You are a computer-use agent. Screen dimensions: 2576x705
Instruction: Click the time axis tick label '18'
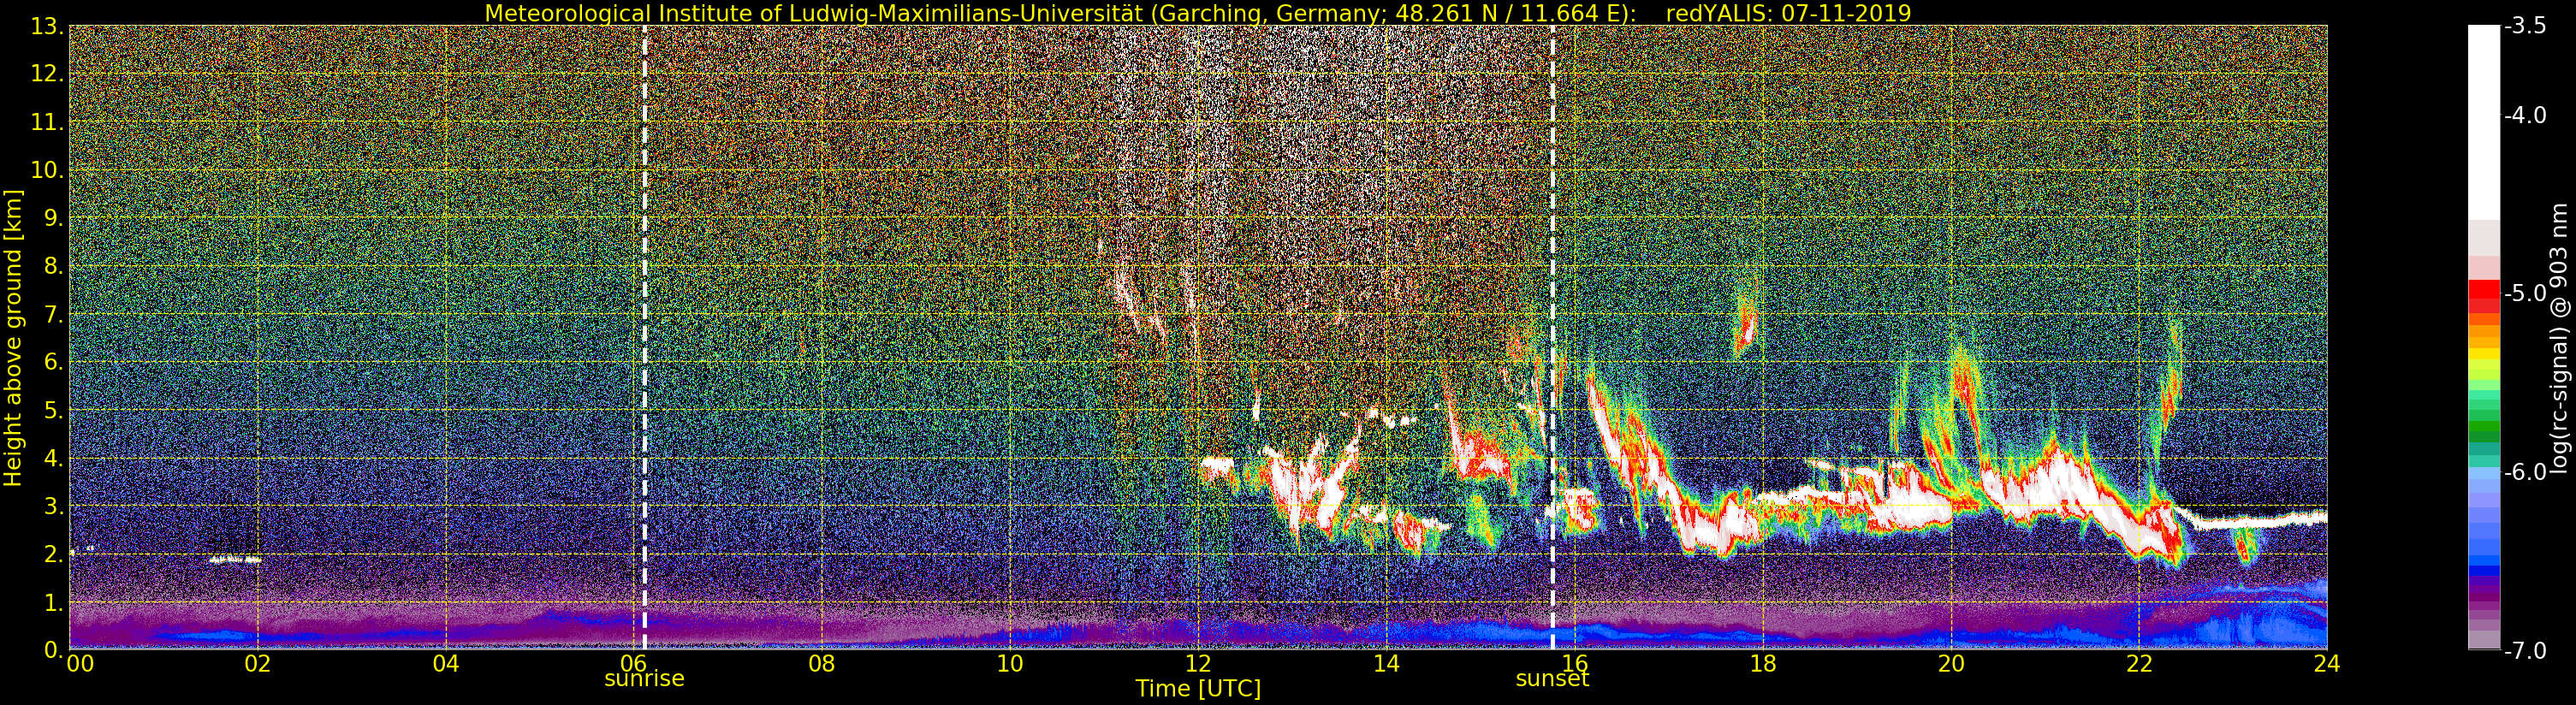[x=1762, y=664]
